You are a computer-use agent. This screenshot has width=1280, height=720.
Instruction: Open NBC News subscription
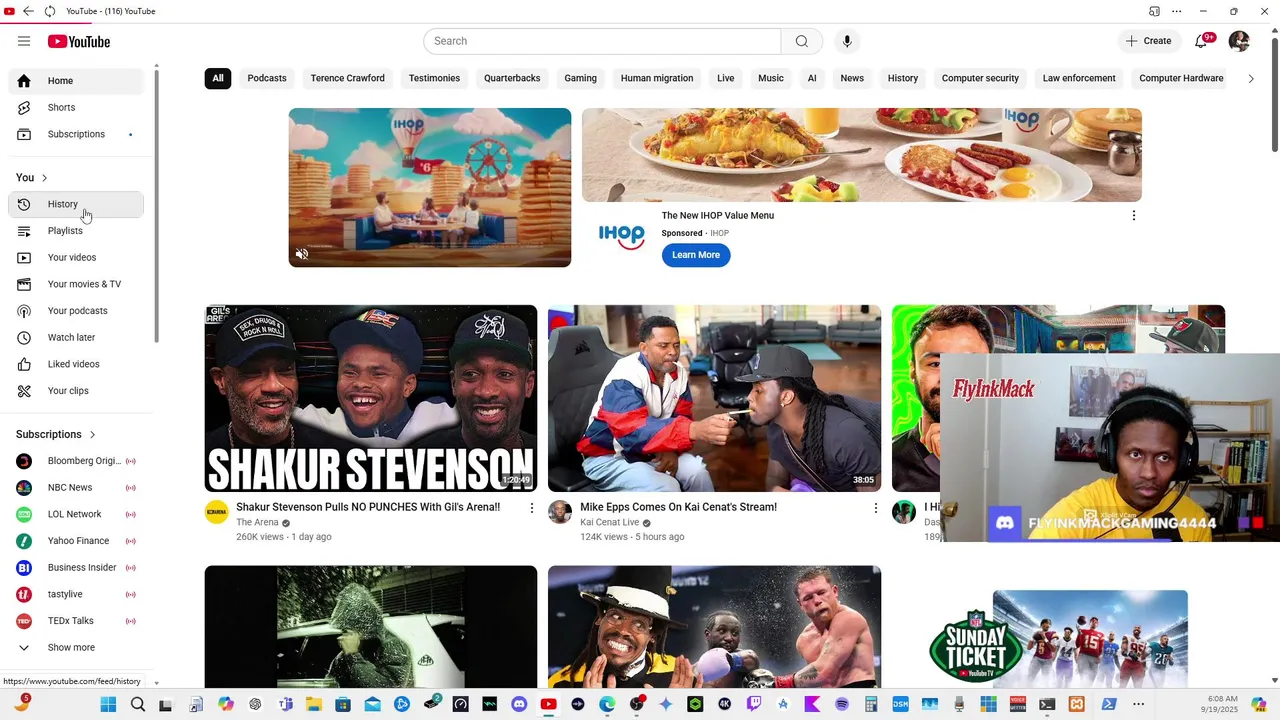(76, 488)
